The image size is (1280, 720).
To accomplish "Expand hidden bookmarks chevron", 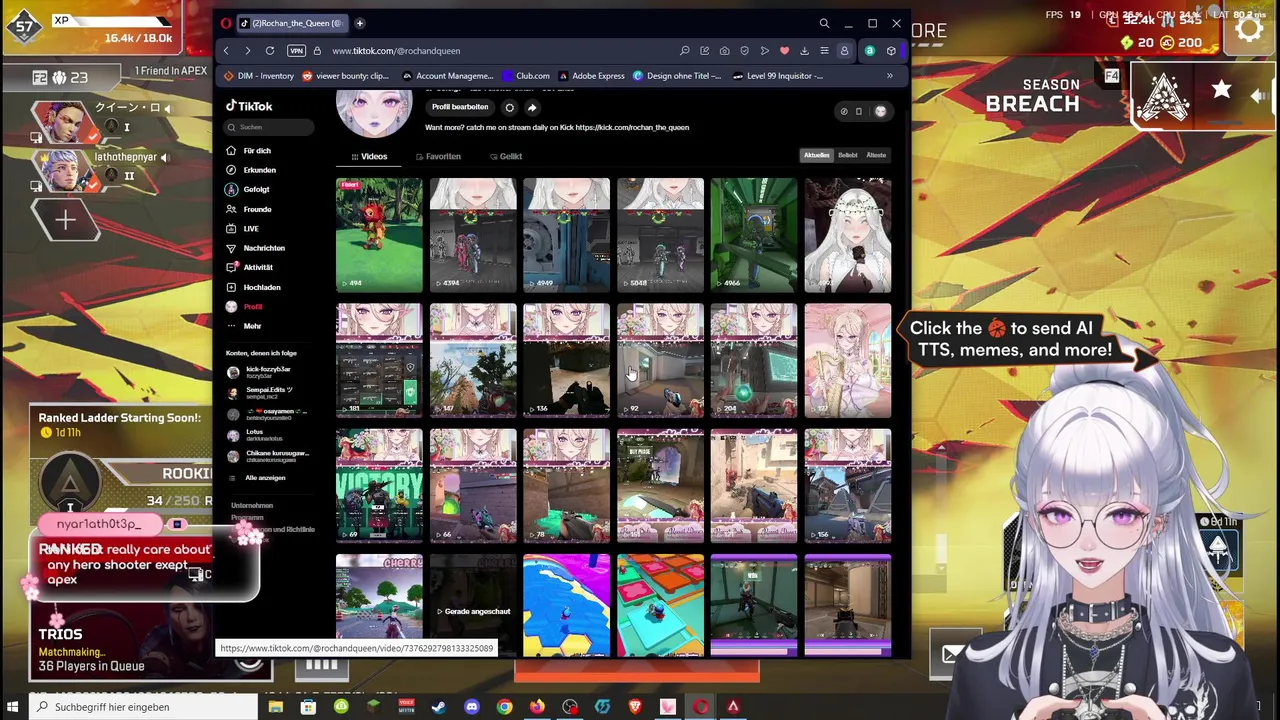I will (889, 76).
